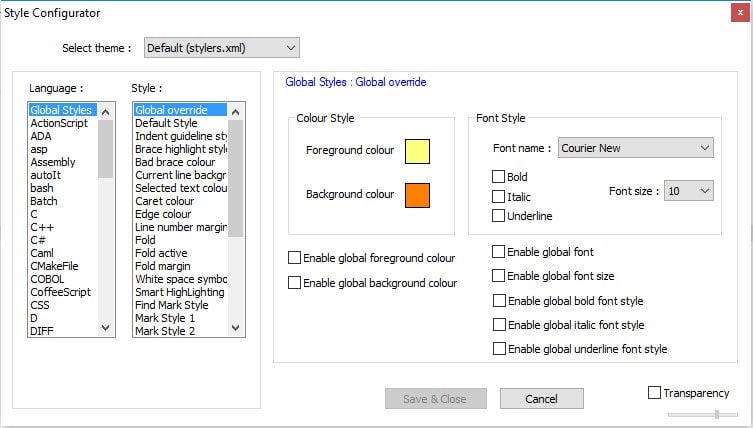Select asp language
The image size is (753, 428).
63,149
